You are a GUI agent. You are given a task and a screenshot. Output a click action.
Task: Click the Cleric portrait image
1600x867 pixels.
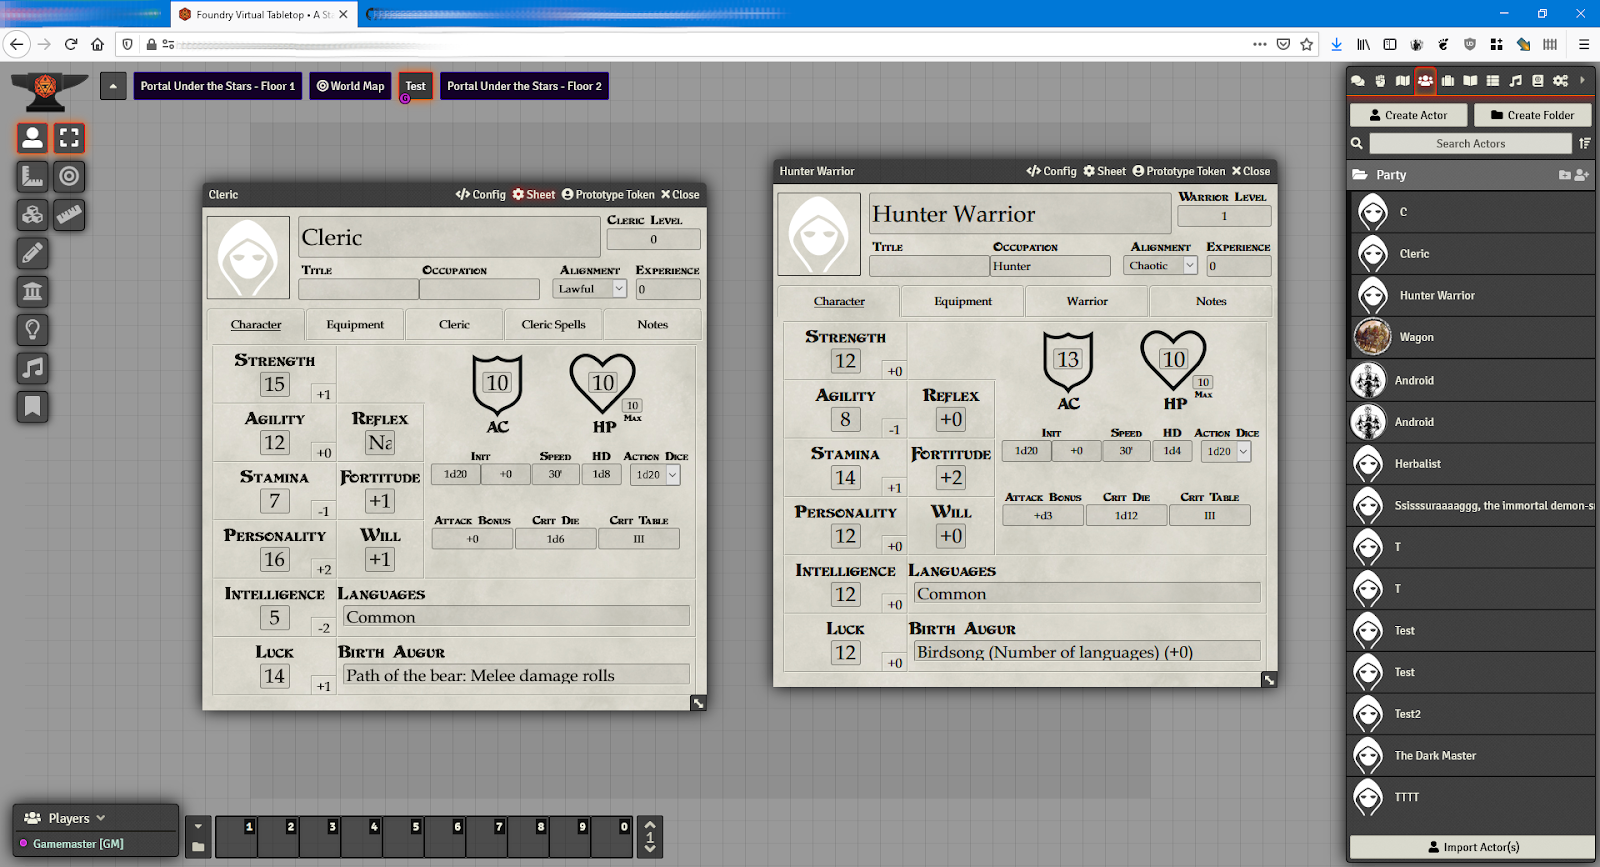pos(248,257)
